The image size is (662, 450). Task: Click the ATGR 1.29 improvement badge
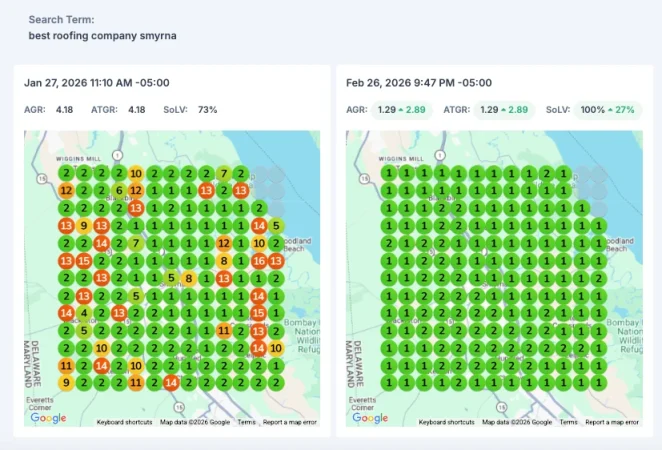click(504, 109)
